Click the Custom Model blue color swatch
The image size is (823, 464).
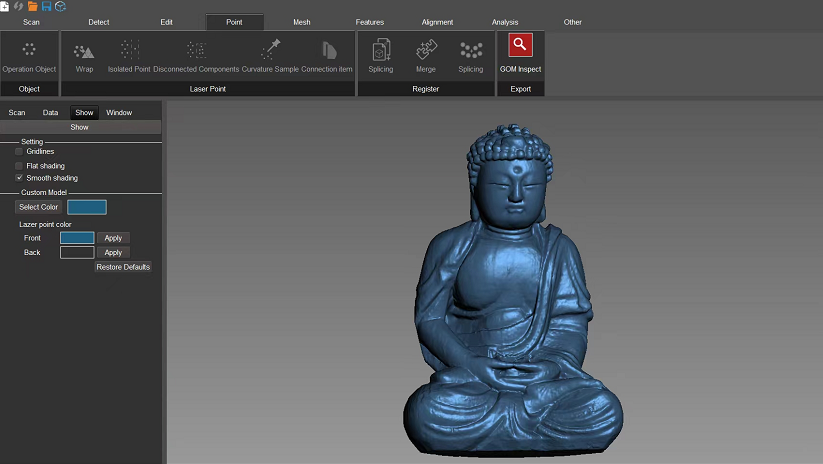click(x=87, y=207)
